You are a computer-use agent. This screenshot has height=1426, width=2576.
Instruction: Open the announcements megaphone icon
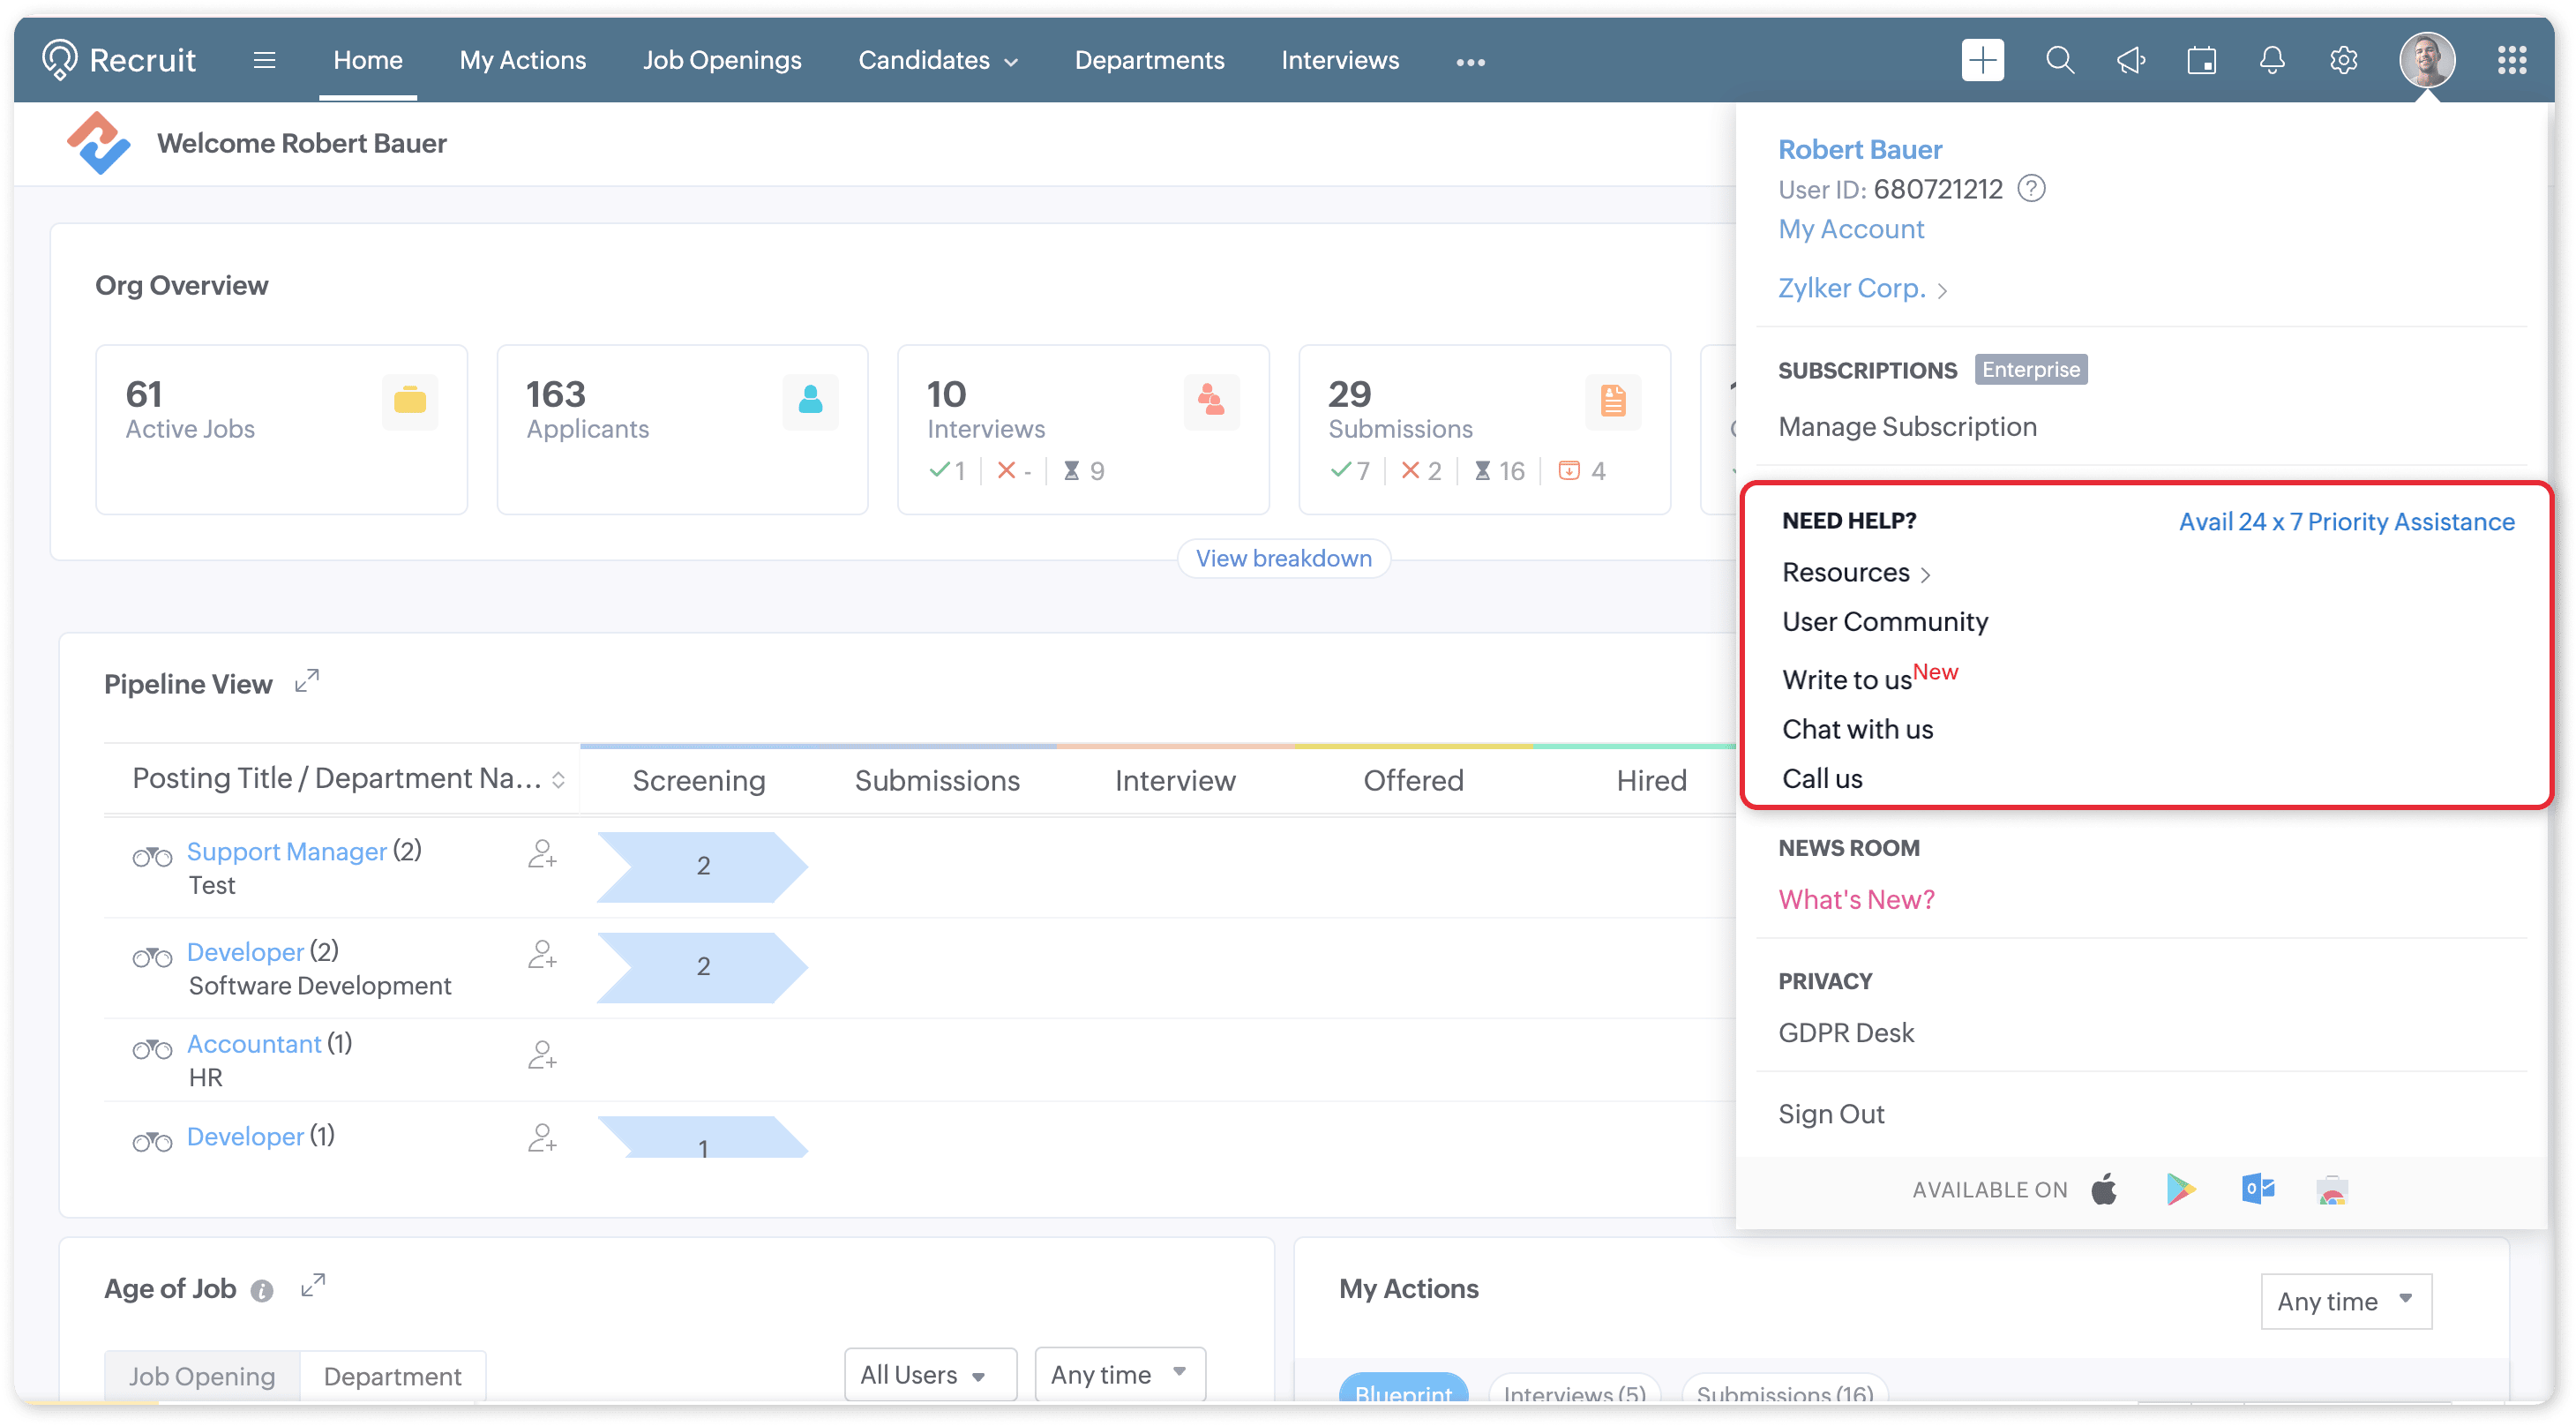pyautogui.click(x=2130, y=60)
